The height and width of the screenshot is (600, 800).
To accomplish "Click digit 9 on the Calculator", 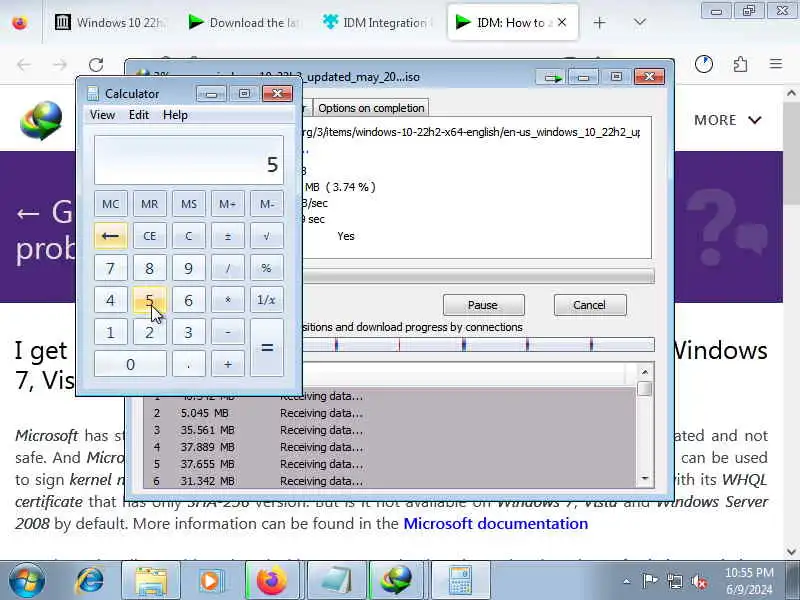I will pyautogui.click(x=189, y=268).
